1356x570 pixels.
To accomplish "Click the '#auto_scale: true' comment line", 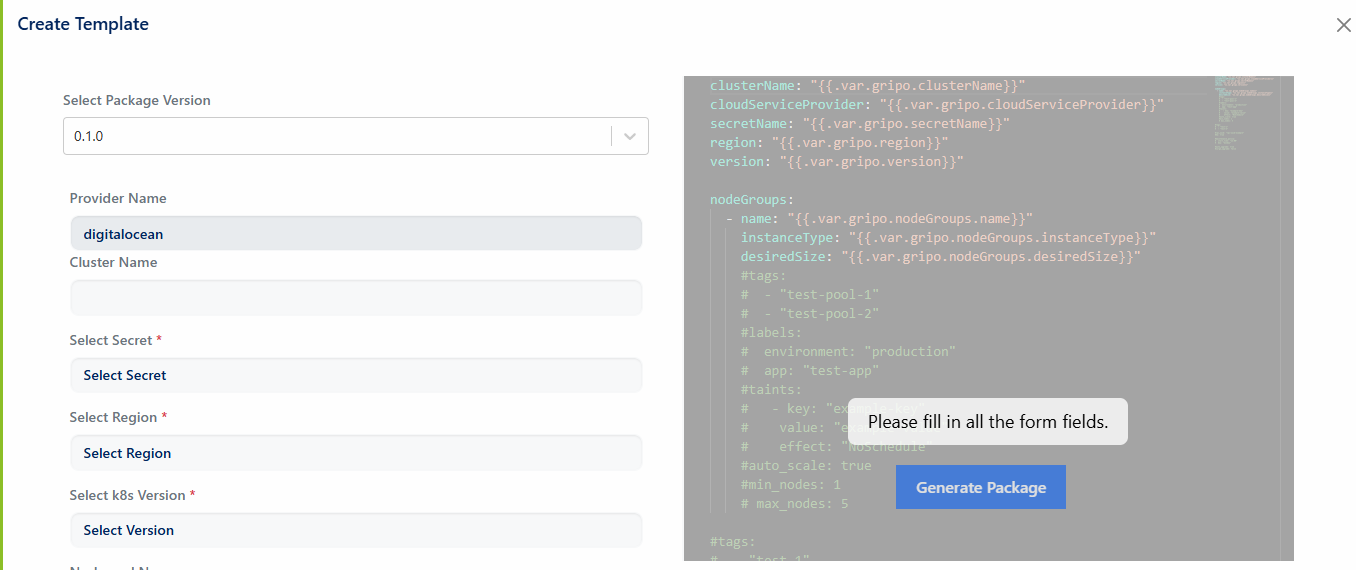I will pos(806,465).
